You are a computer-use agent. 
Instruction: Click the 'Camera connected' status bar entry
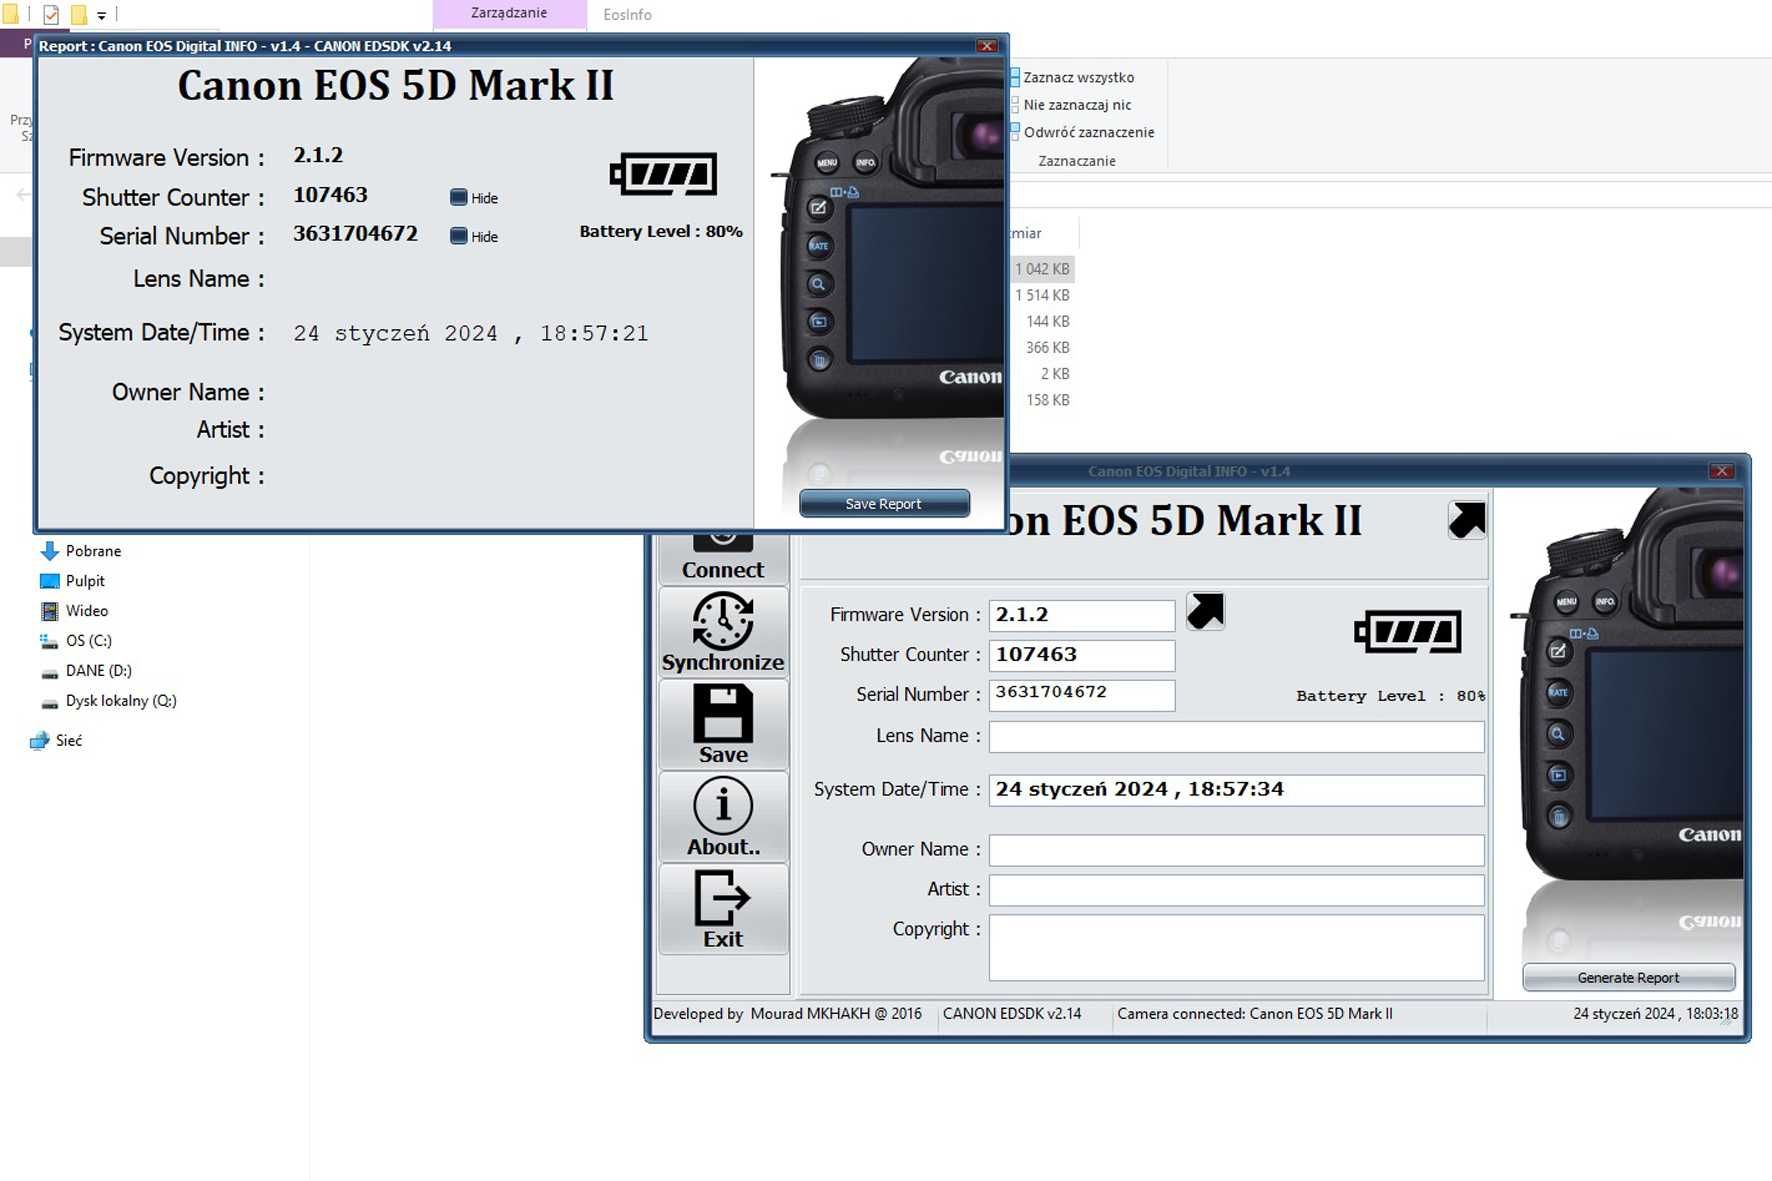[1254, 1014]
